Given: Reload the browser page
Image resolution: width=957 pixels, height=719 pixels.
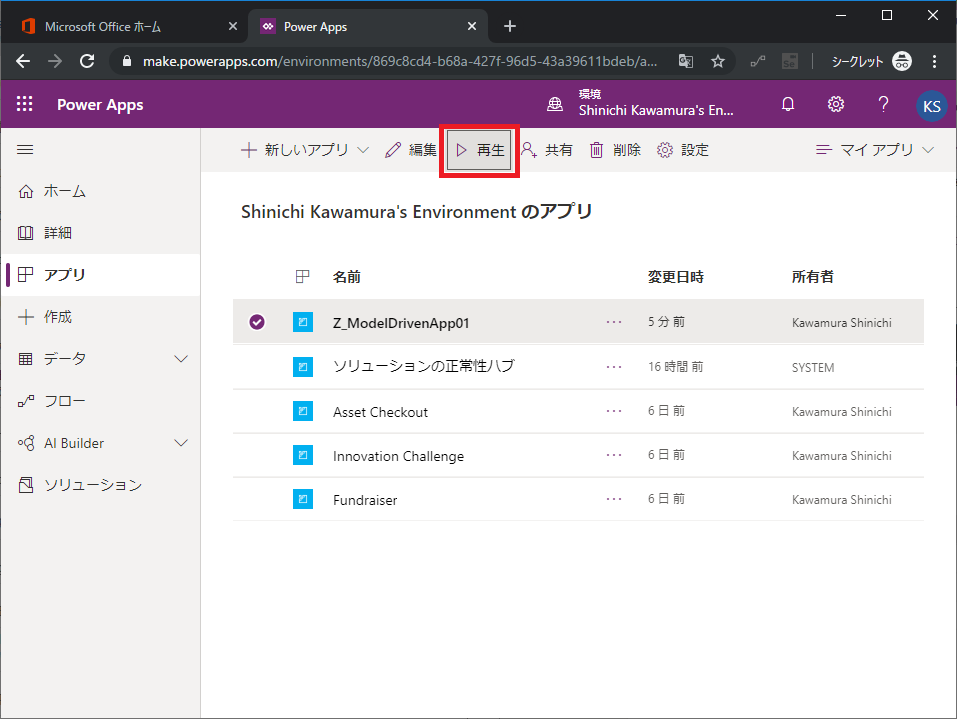Looking at the screenshot, I should (87, 61).
